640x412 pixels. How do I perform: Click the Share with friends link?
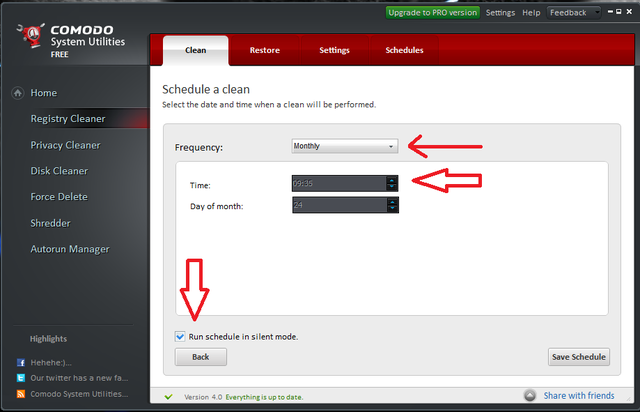pos(579,396)
